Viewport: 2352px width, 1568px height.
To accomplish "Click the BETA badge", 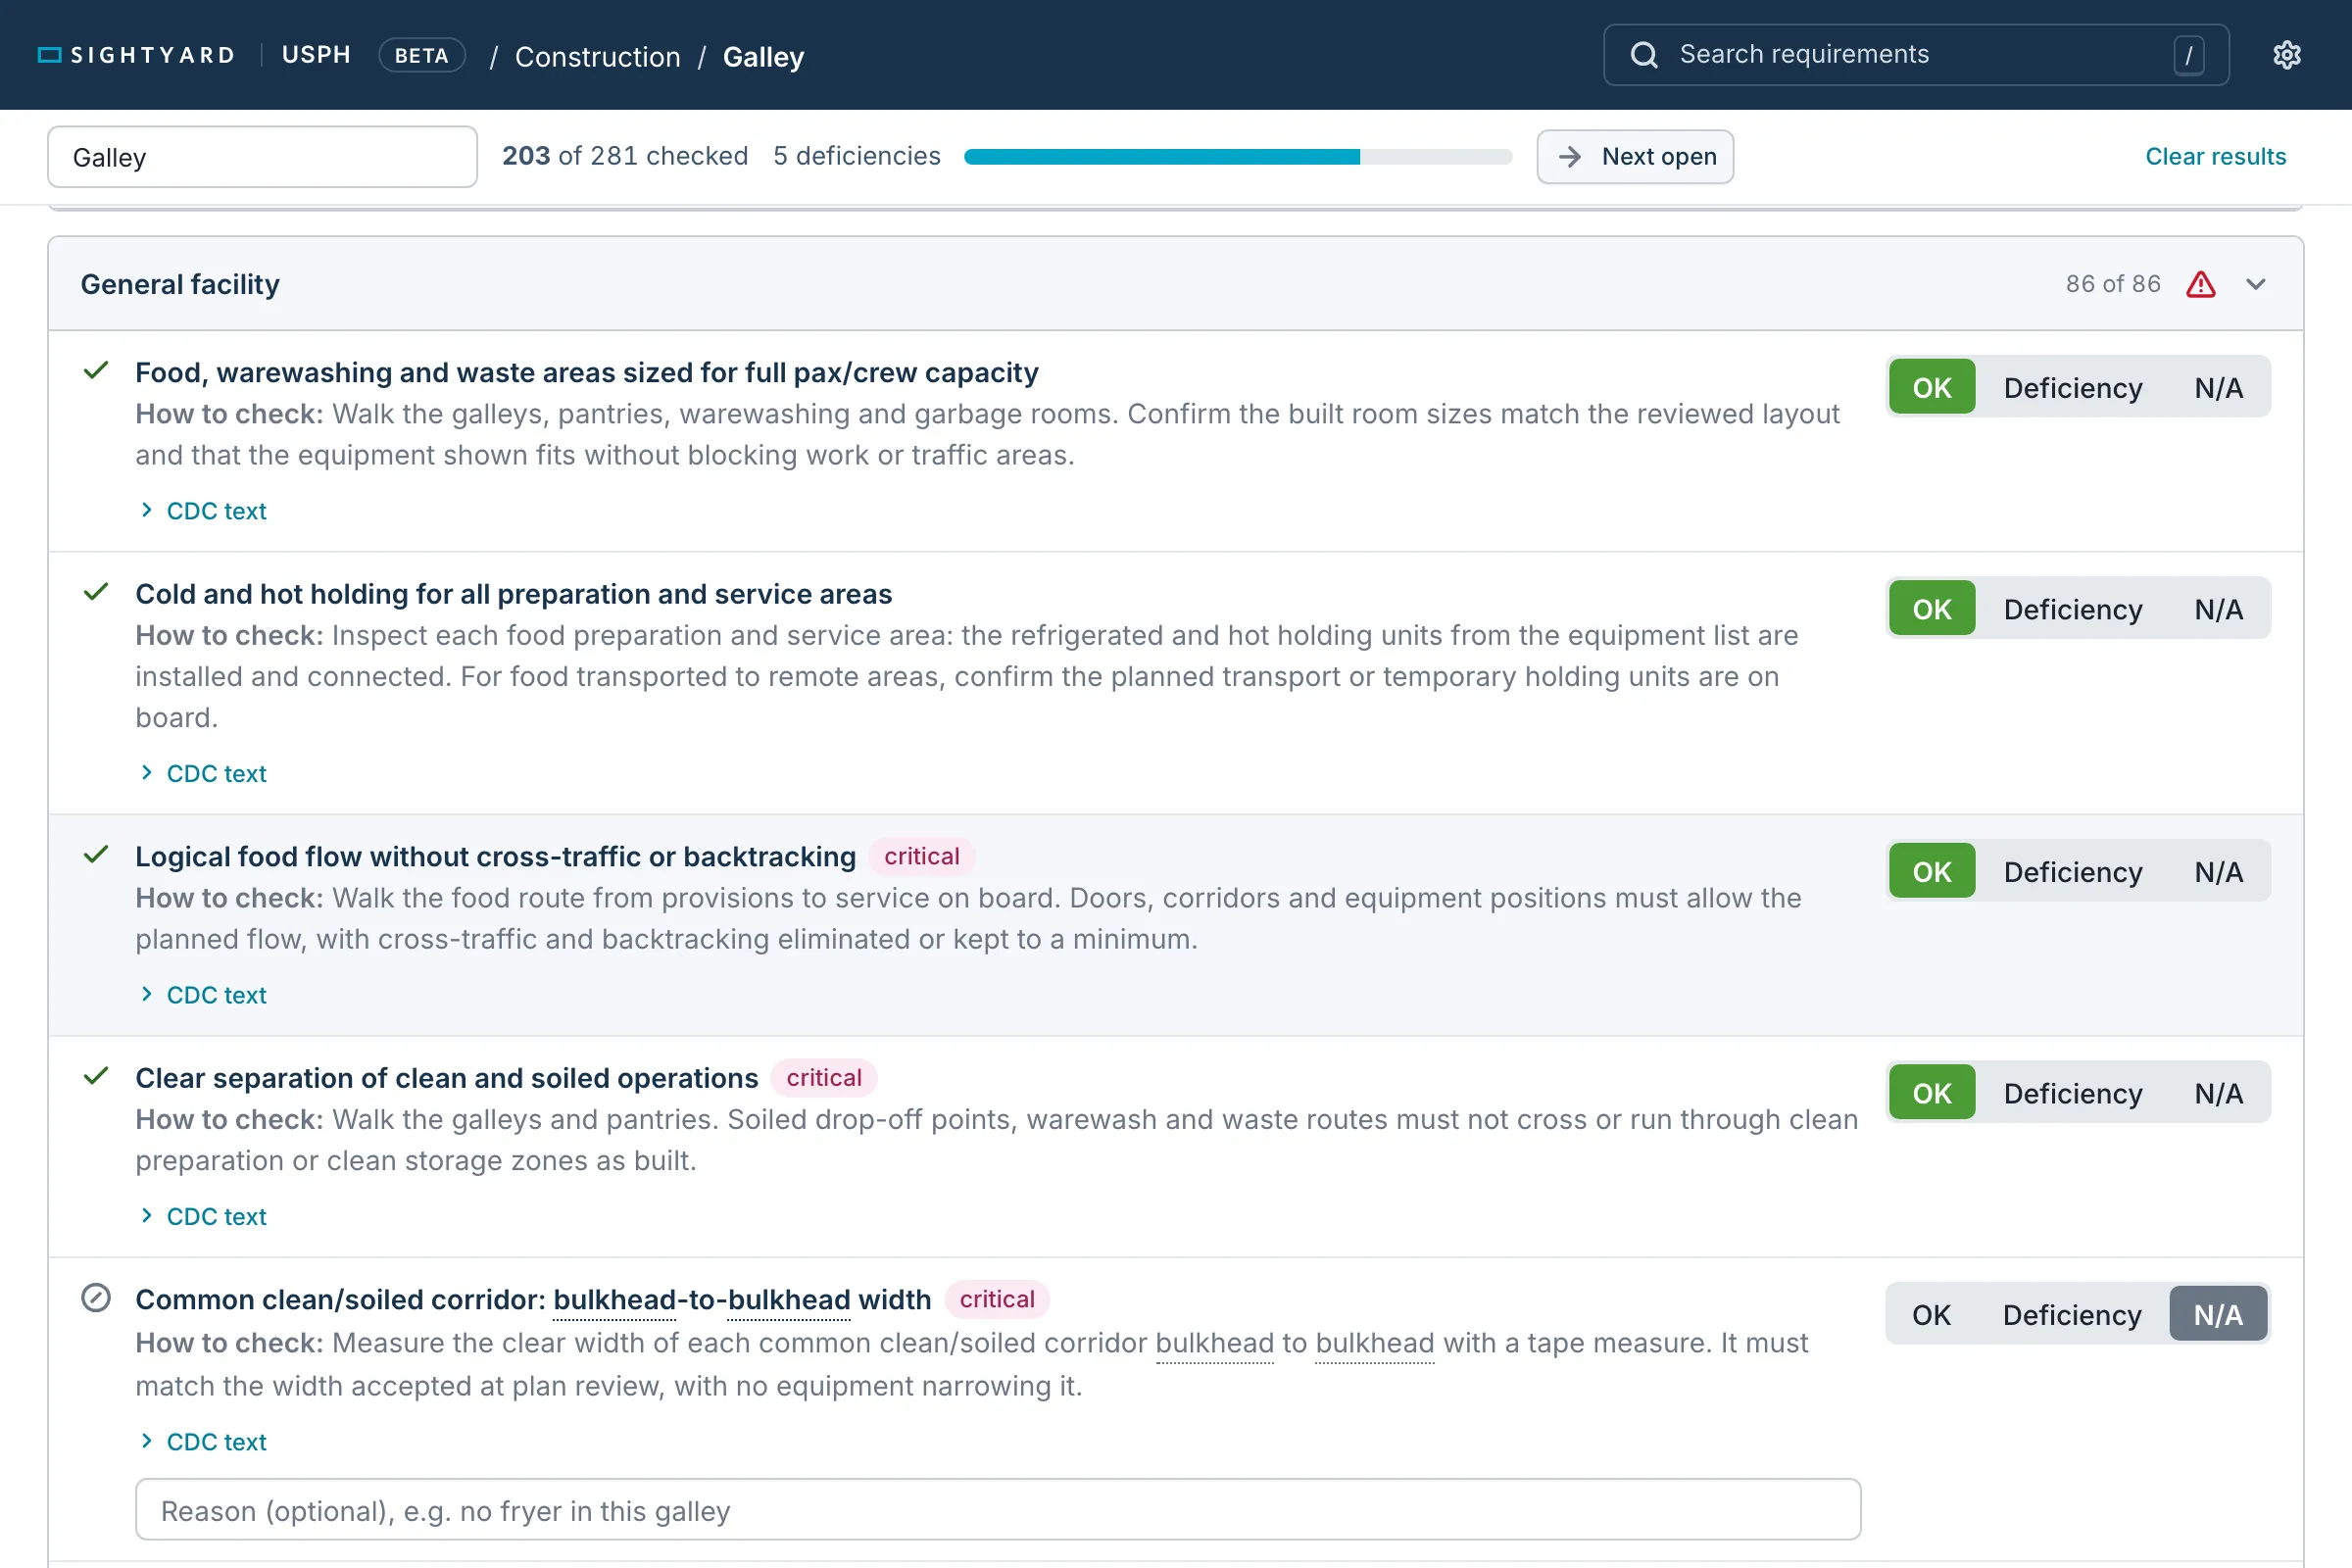I will 422,55.
